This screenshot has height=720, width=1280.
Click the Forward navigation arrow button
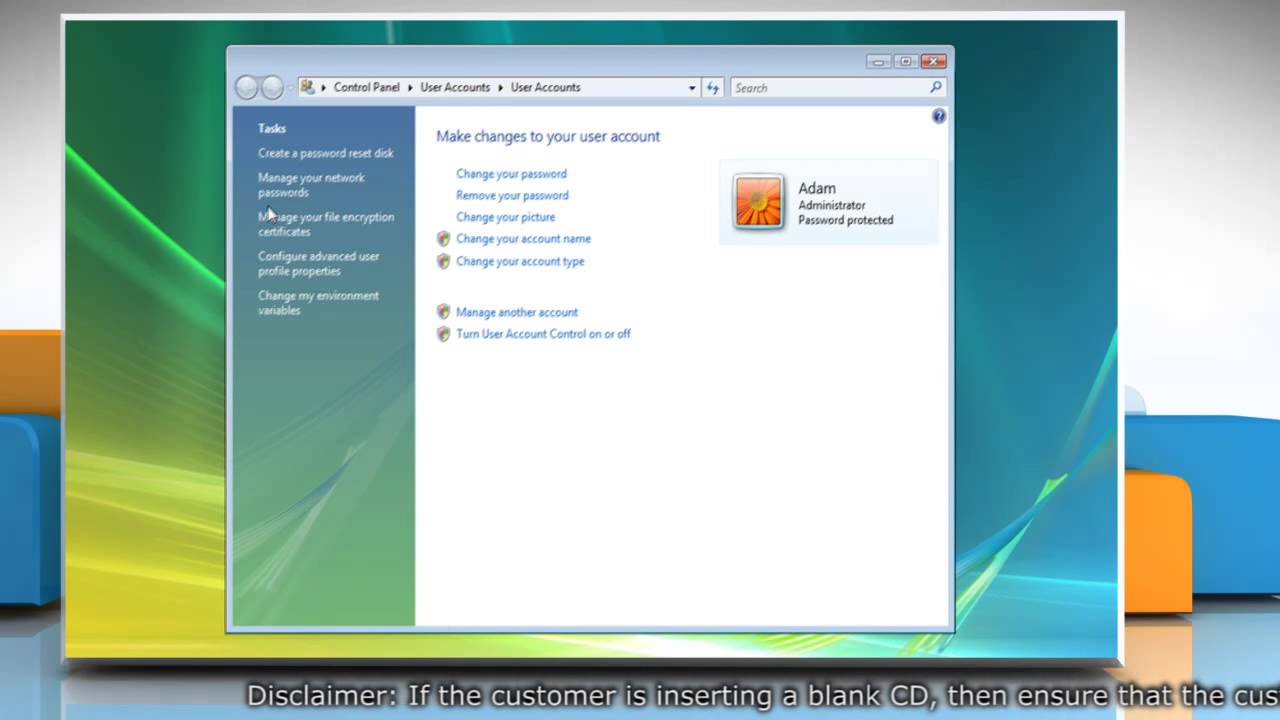click(272, 88)
